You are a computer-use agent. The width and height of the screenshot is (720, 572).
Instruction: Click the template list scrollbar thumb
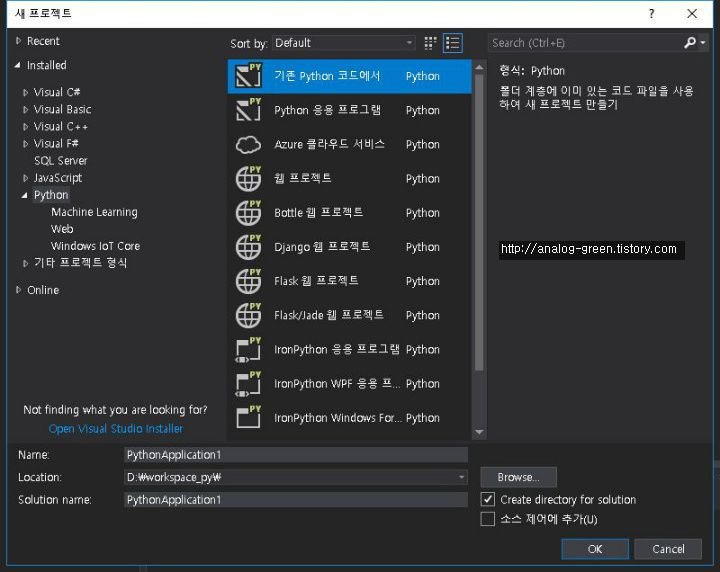(479, 222)
